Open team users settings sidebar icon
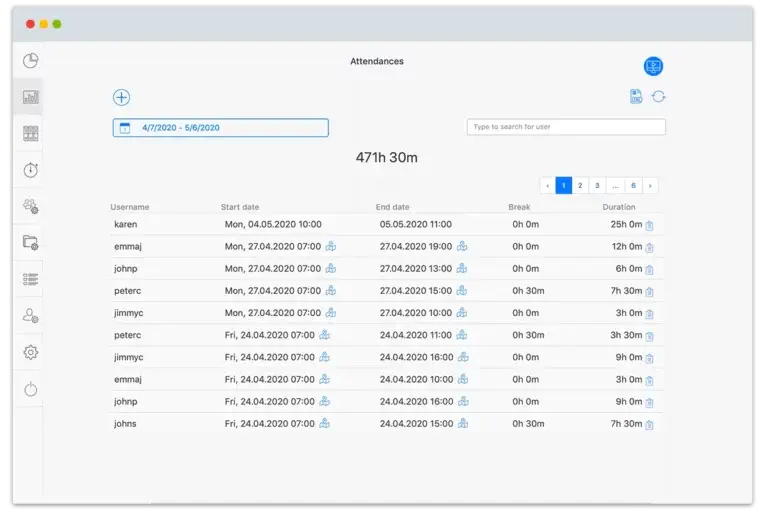 (30, 206)
